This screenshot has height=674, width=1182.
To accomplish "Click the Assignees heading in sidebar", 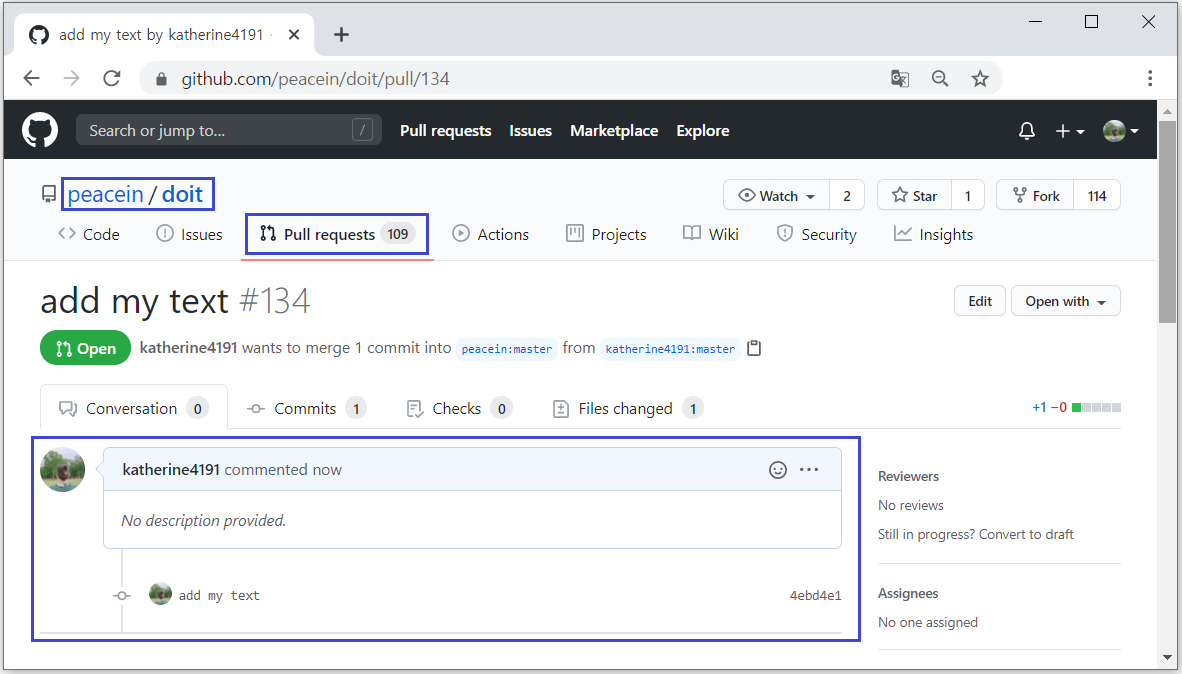I will (x=908, y=593).
